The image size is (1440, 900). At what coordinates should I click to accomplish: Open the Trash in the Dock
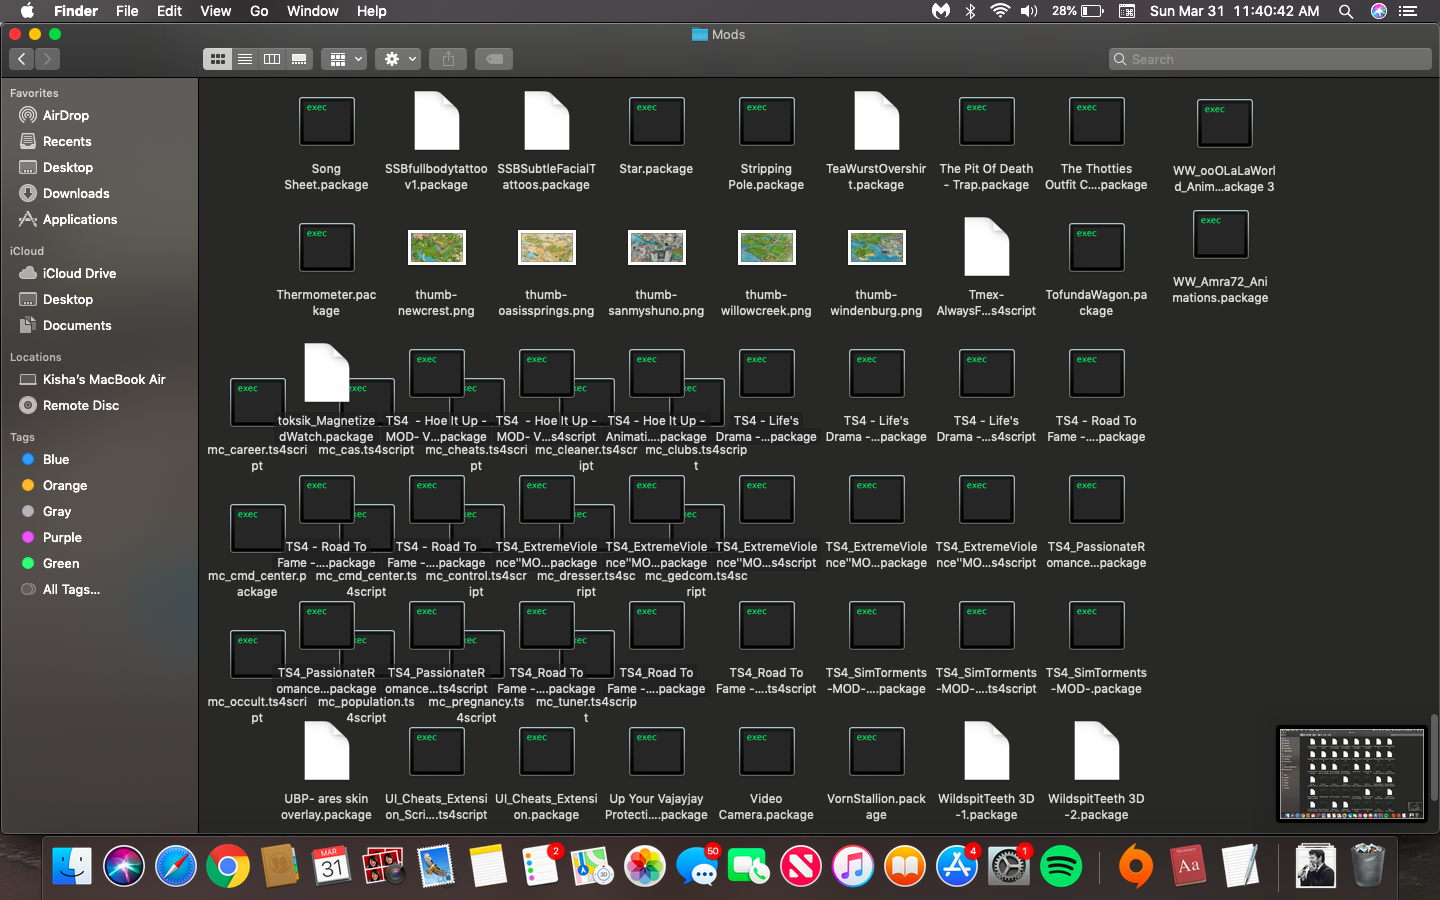pos(1367,866)
